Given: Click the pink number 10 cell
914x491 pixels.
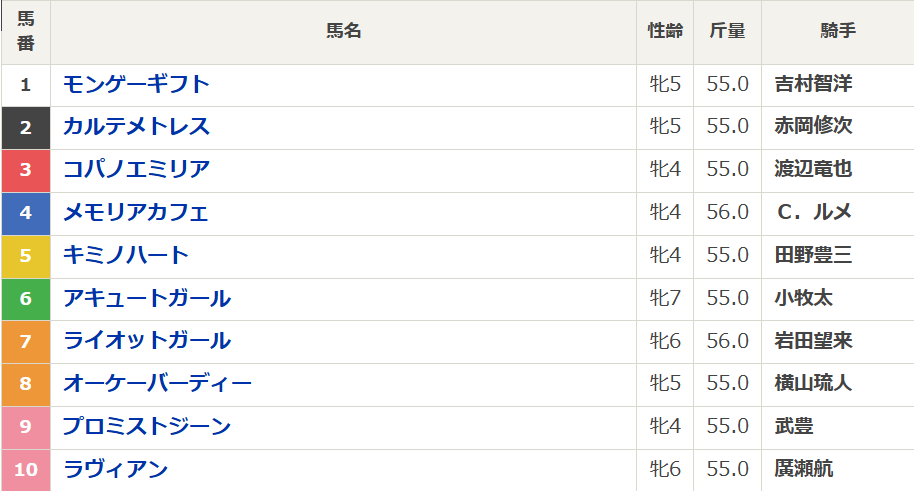Looking at the screenshot, I should pos(26,469).
